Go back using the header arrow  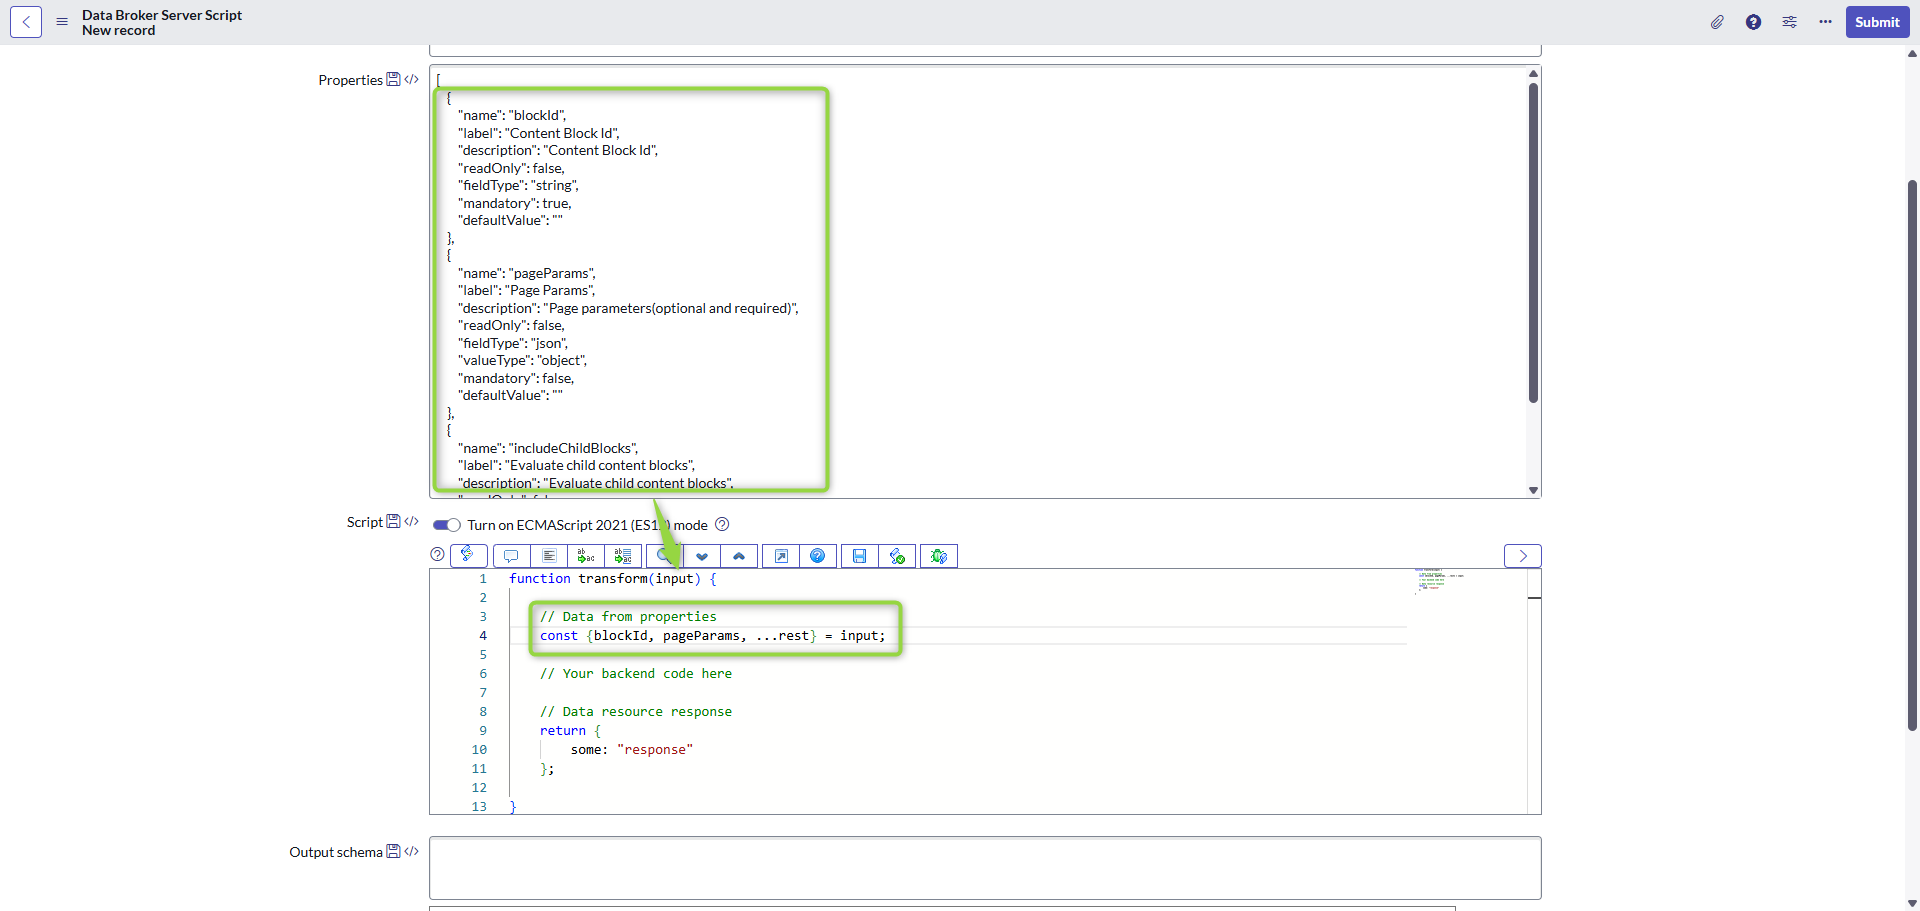point(26,22)
